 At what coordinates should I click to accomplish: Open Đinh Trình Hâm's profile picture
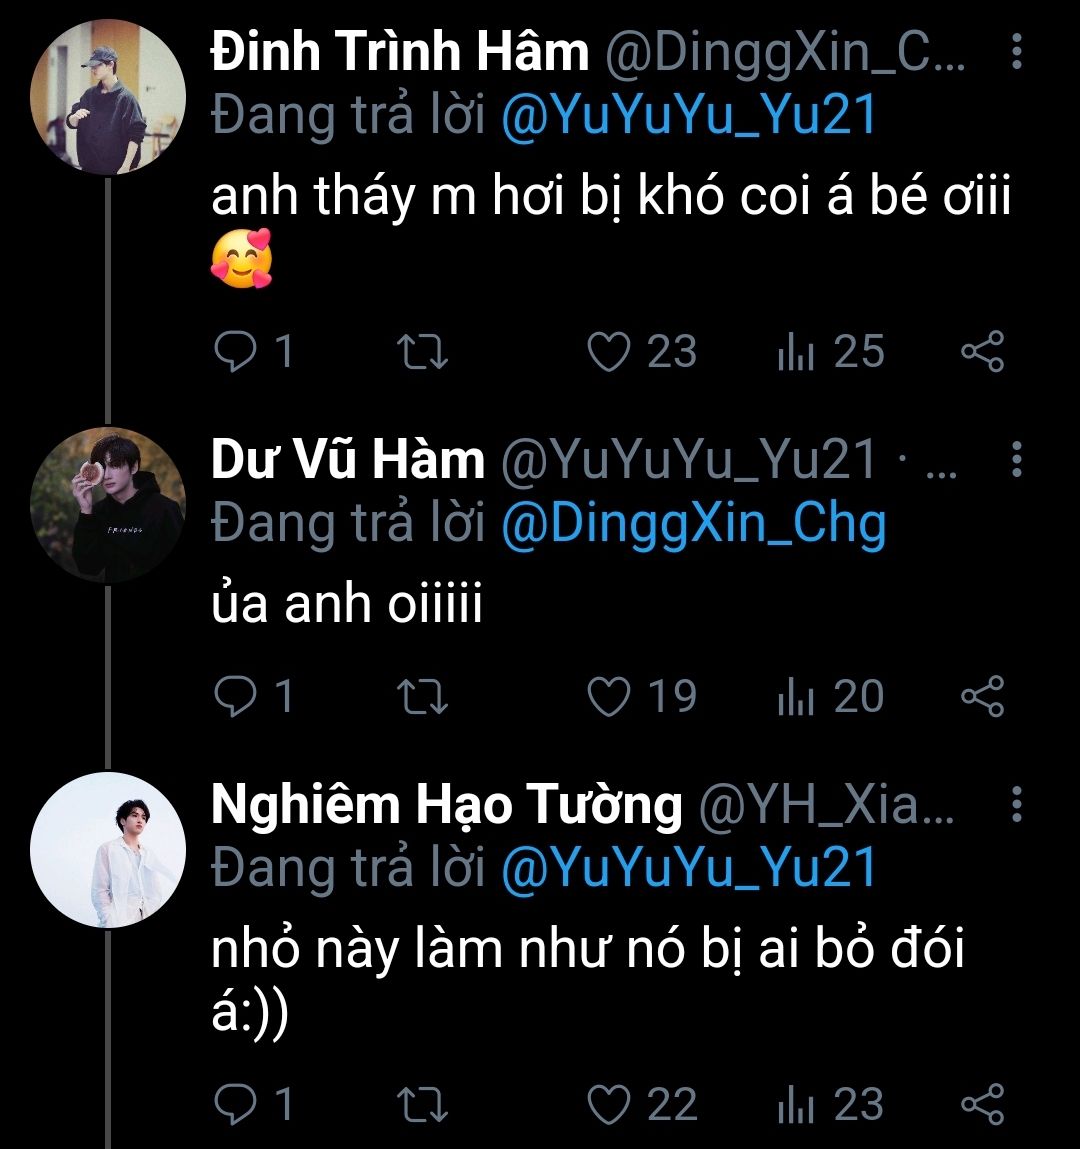pyautogui.click(x=108, y=96)
